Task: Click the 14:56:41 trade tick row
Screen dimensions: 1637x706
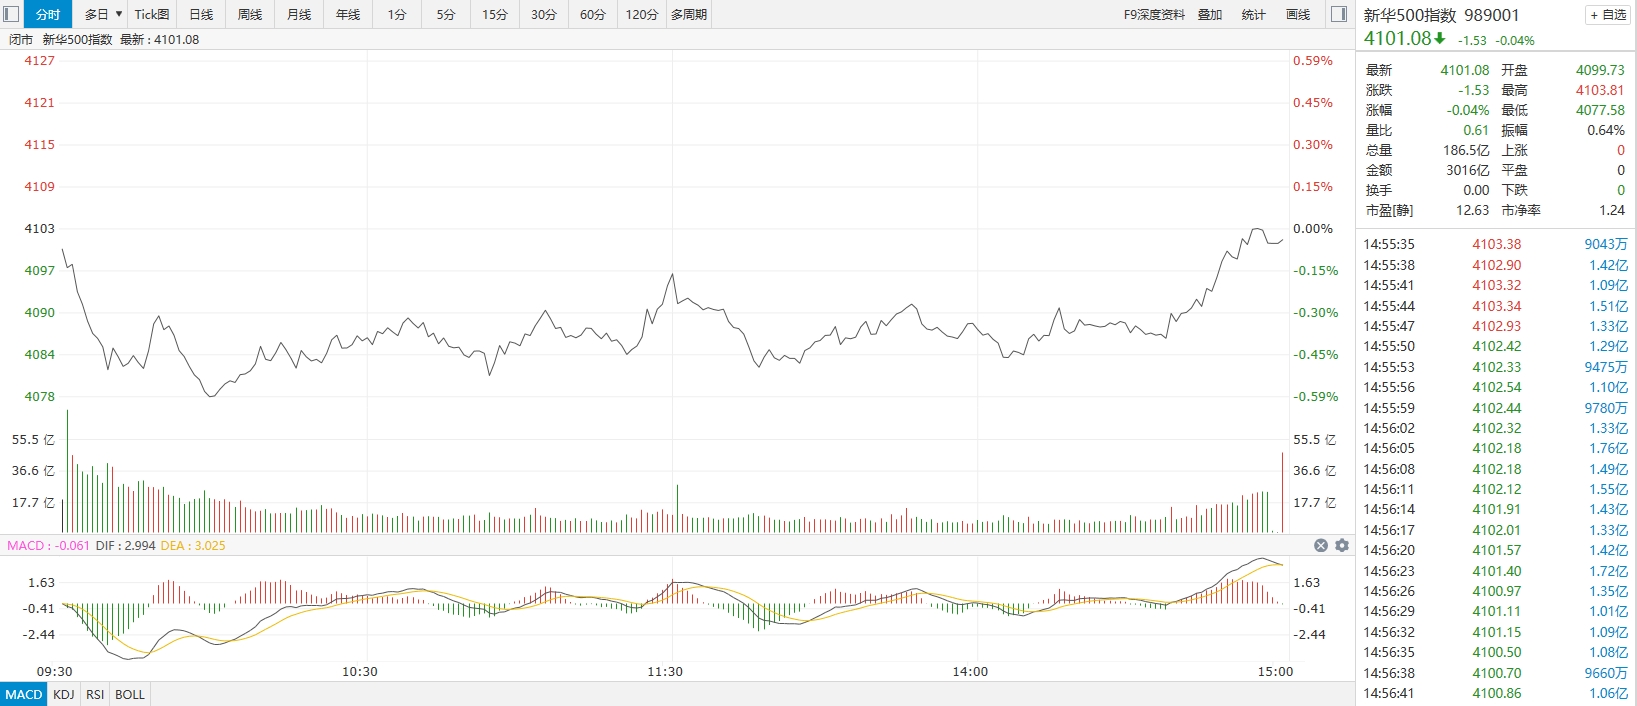Action: click(1495, 693)
